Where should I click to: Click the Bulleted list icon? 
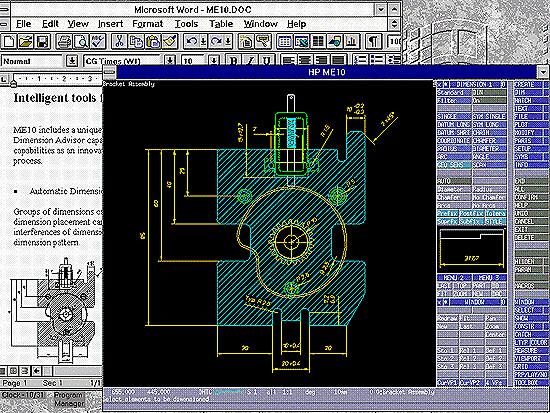(377, 60)
